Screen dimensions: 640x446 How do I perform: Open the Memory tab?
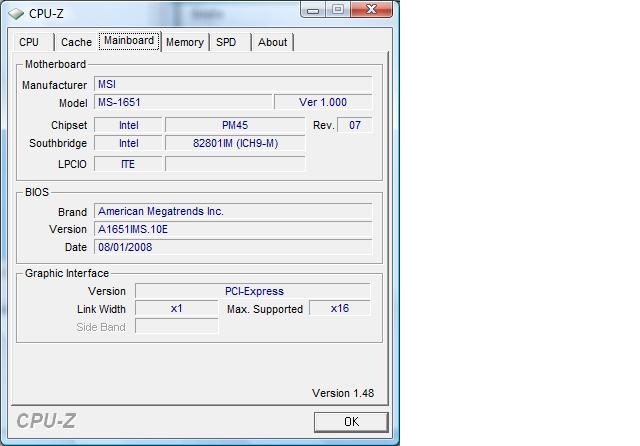[185, 42]
